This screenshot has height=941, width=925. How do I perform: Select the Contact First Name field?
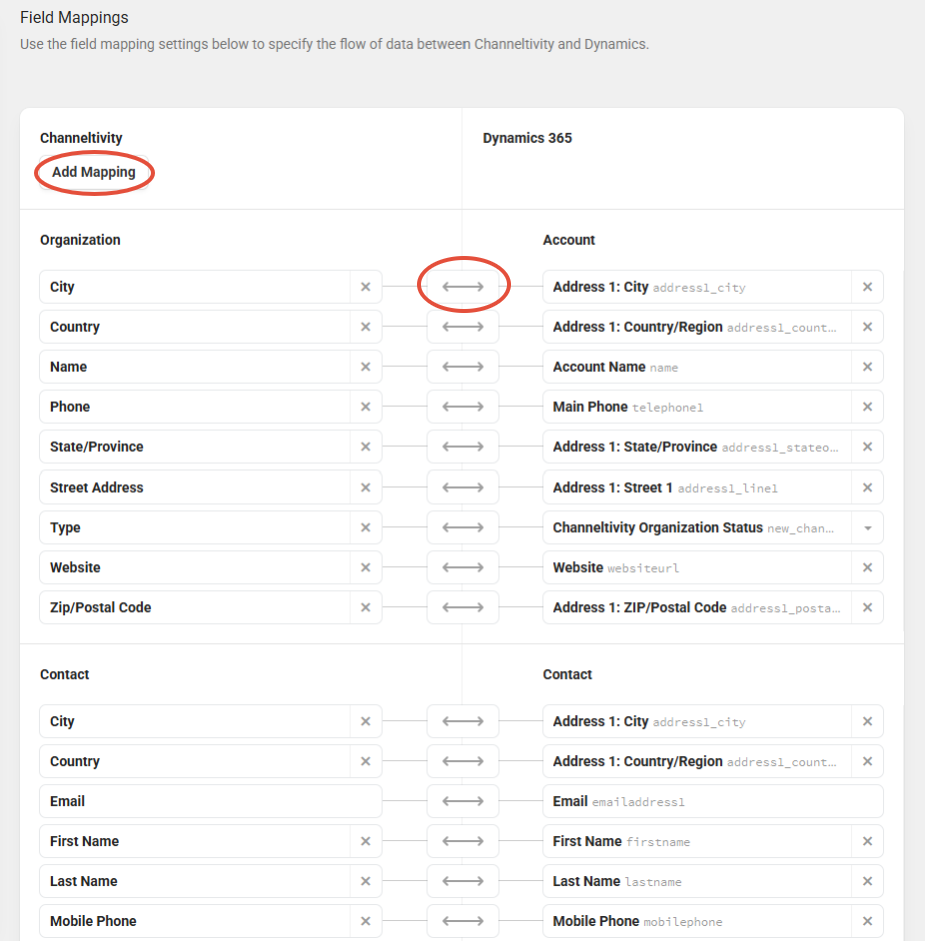point(195,841)
